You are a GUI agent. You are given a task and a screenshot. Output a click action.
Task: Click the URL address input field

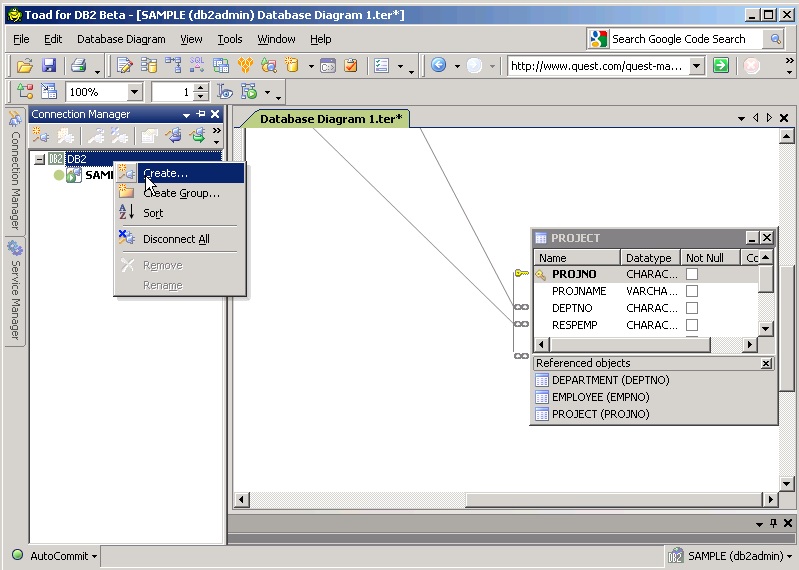point(599,66)
